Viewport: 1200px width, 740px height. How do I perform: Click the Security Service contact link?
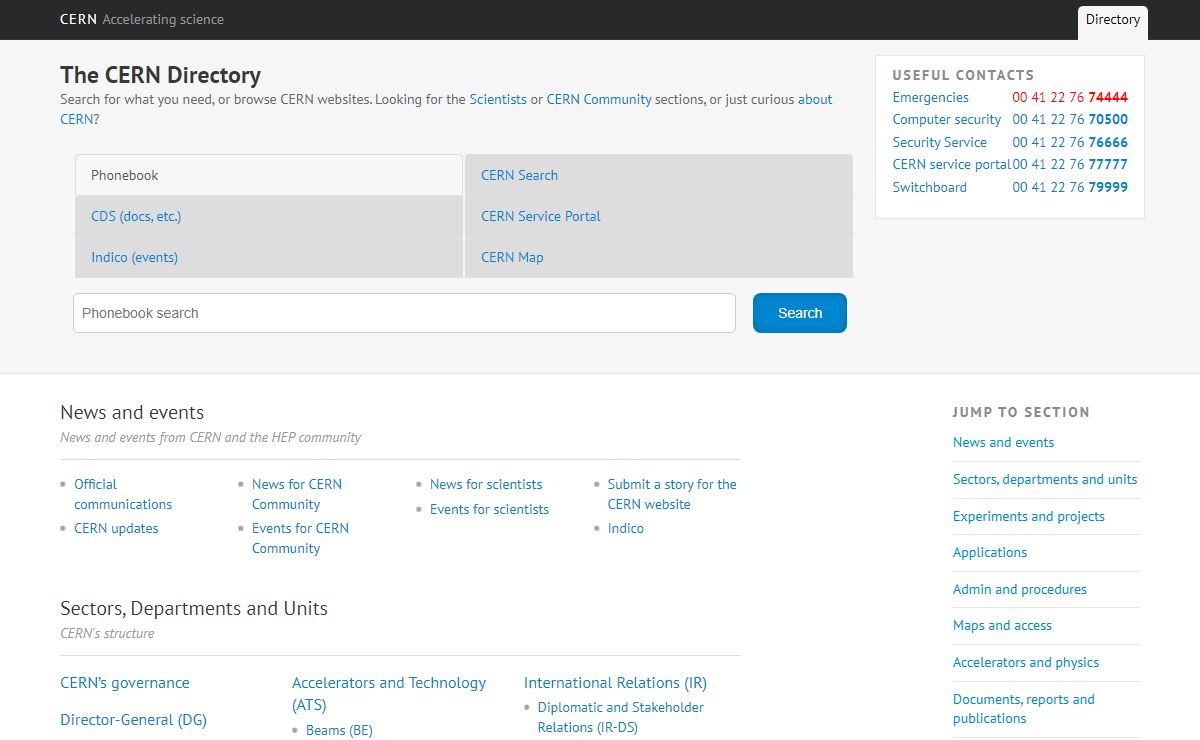click(x=940, y=142)
